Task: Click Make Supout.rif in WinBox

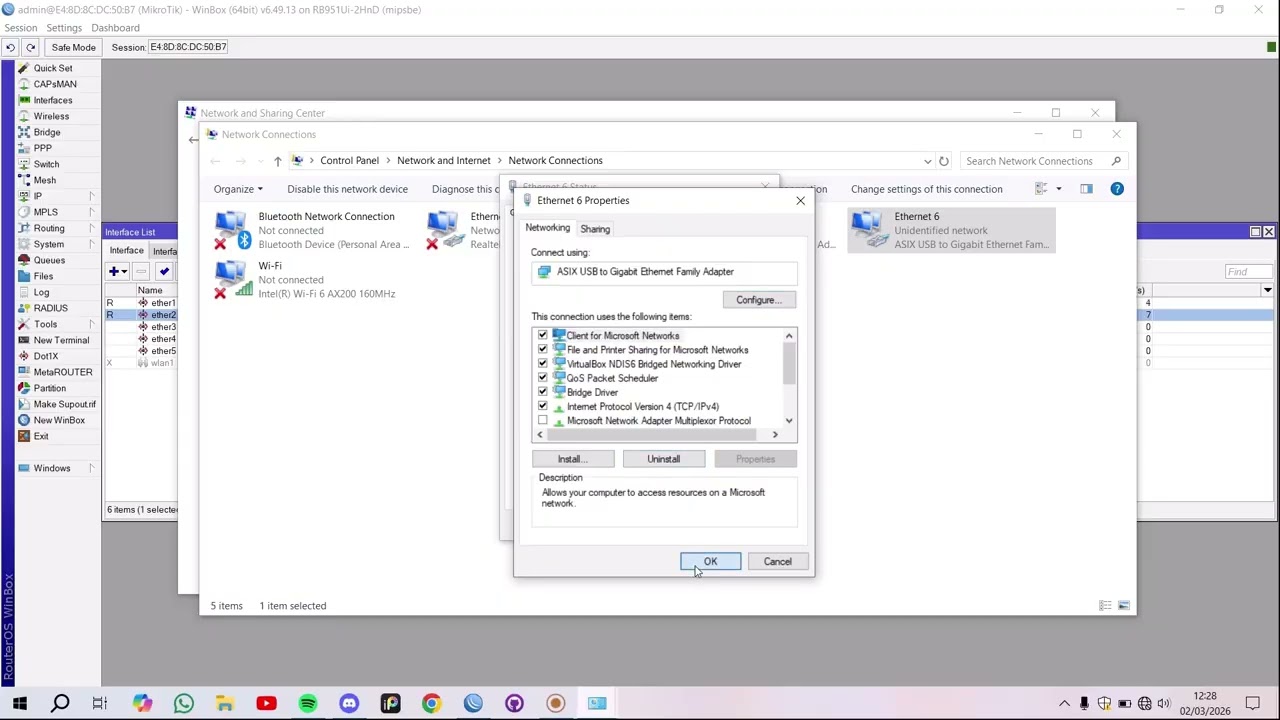Action: (x=64, y=404)
